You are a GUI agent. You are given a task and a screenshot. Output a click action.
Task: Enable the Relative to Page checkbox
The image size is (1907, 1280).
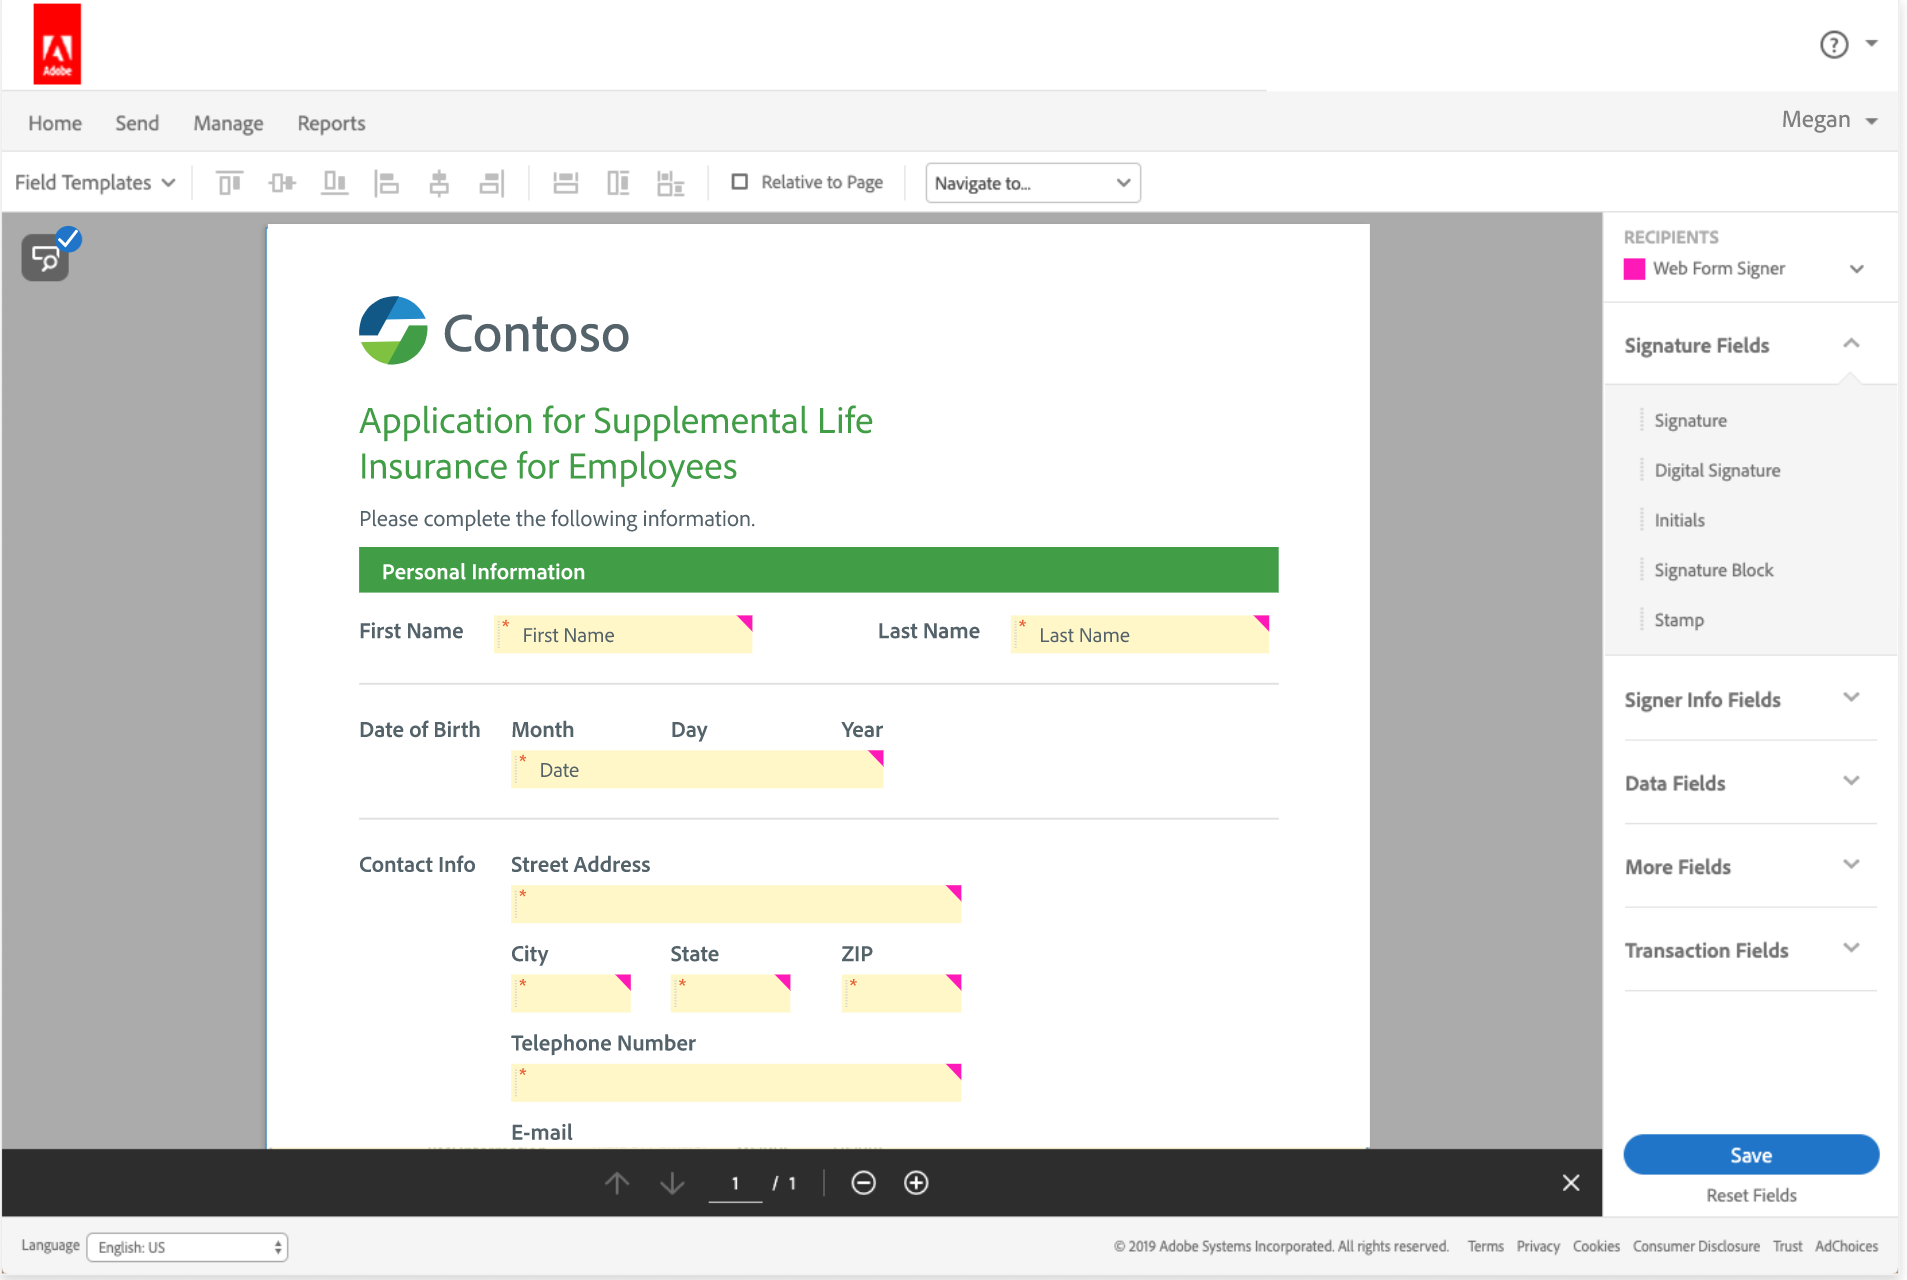(x=740, y=182)
